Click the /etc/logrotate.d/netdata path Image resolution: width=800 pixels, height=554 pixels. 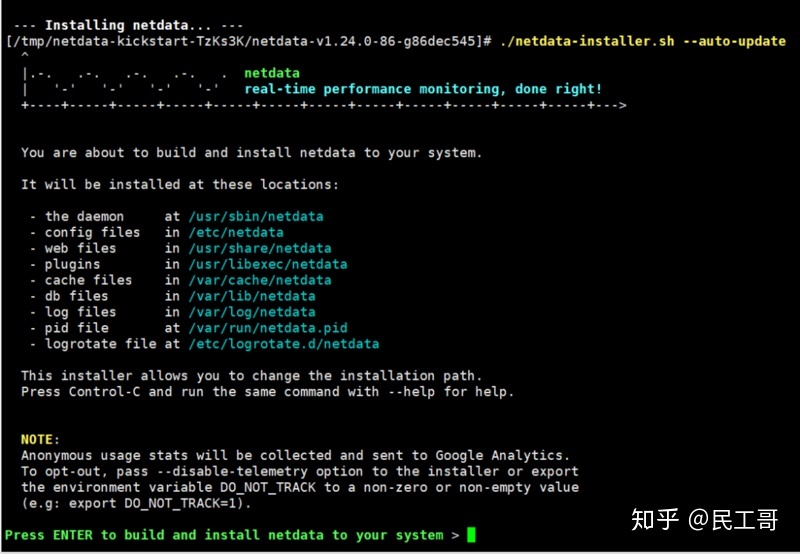284,344
